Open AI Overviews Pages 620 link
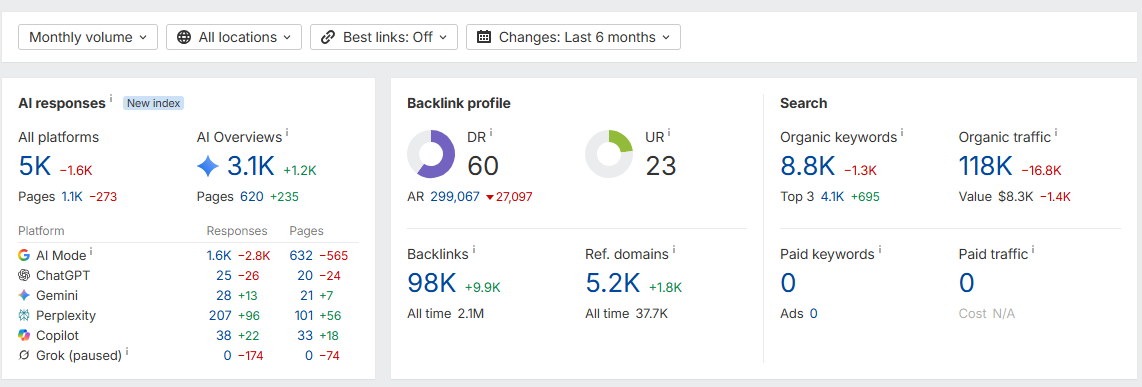This screenshot has height=387, width=1142. [252, 197]
